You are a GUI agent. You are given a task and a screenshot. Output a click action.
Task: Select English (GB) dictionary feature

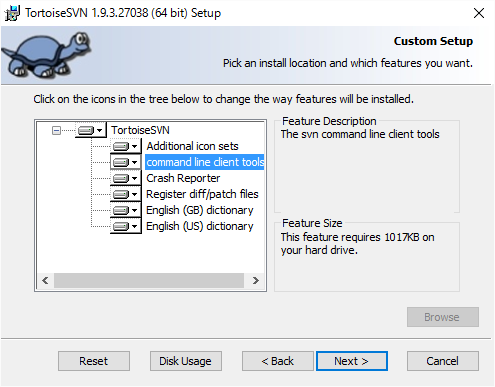pos(200,210)
